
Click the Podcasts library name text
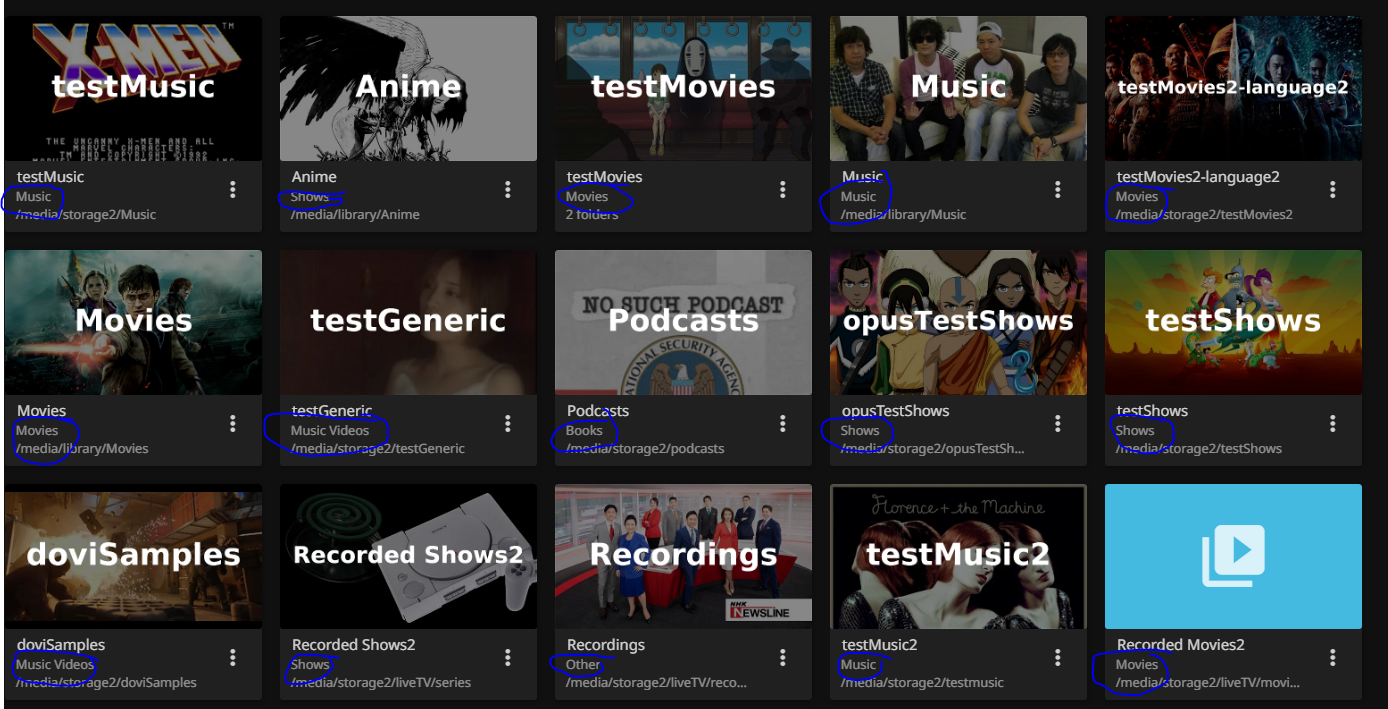coord(598,411)
